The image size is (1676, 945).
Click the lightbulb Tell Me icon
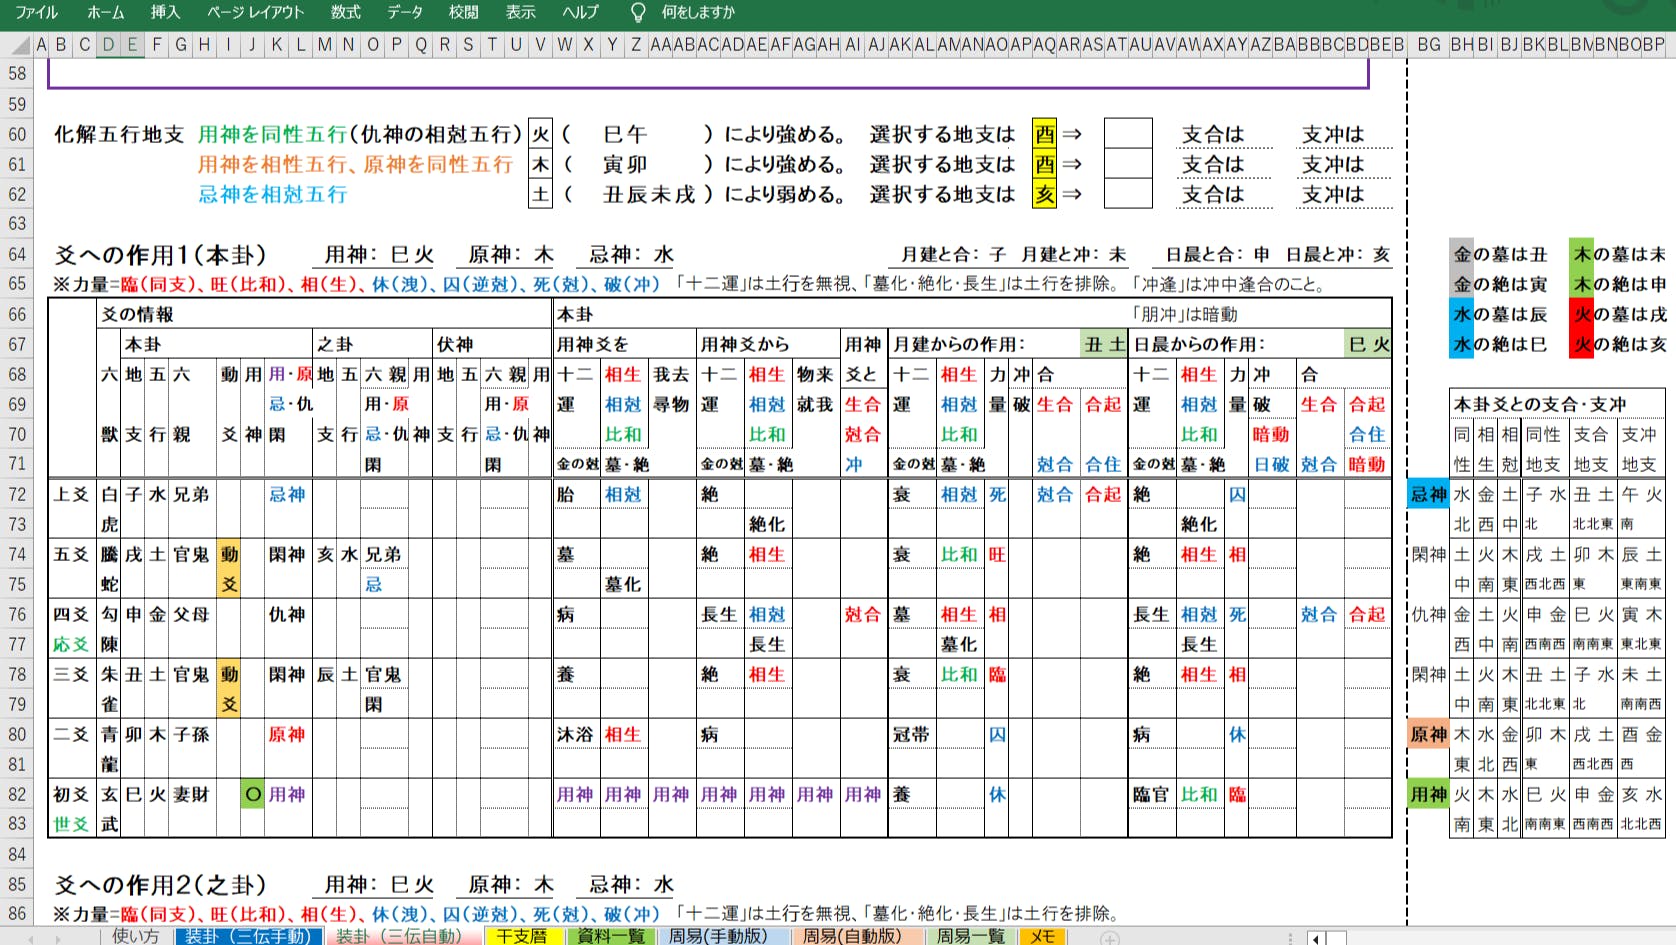pyautogui.click(x=638, y=12)
